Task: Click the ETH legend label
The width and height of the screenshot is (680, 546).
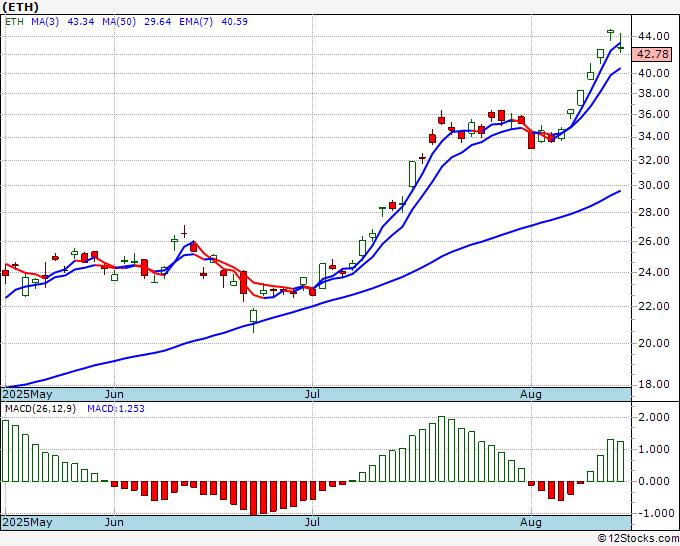Action: (14, 22)
